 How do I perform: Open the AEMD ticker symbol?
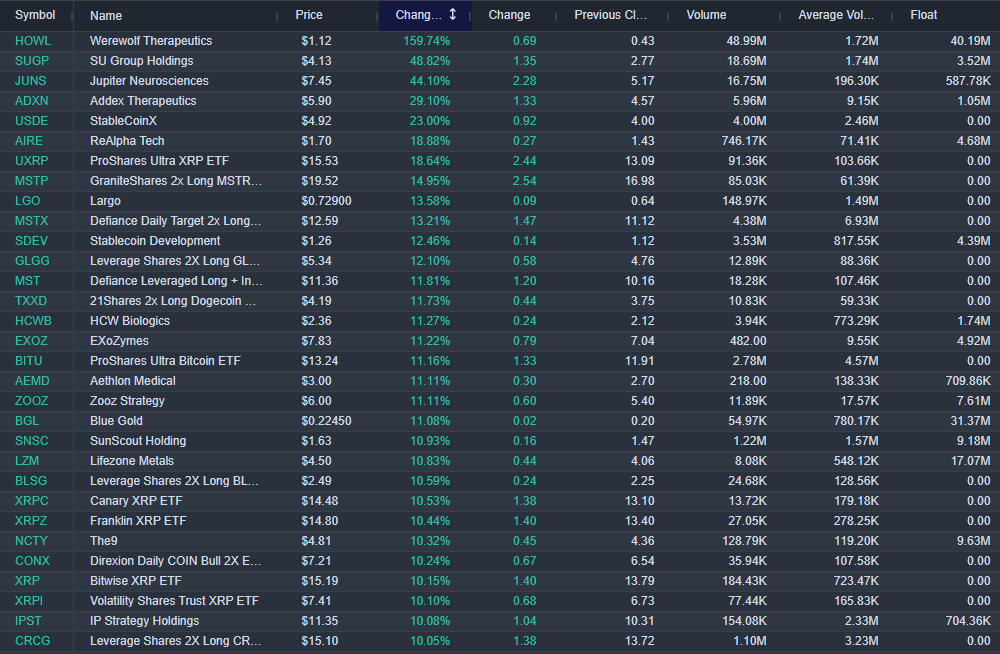tap(32, 381)
